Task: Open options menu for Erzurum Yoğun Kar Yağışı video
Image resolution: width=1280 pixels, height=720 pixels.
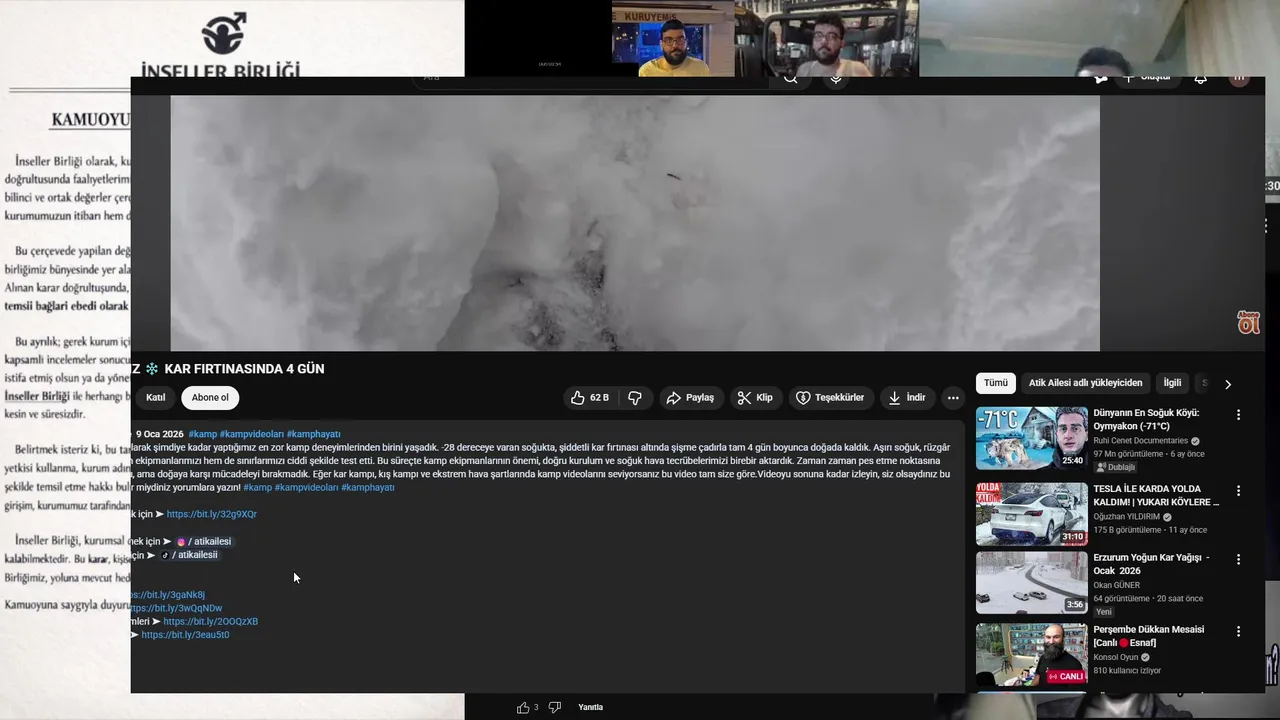Action: tap(1238, 560)
